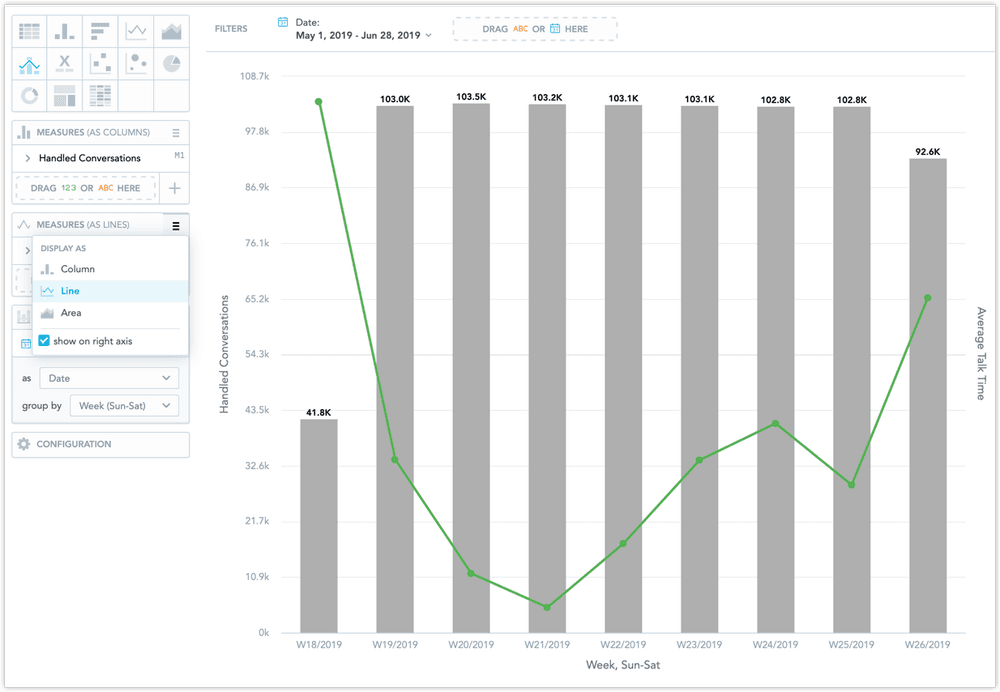Select the bar chart type icon
This screenshot has height=692, width=1000.
64,30
